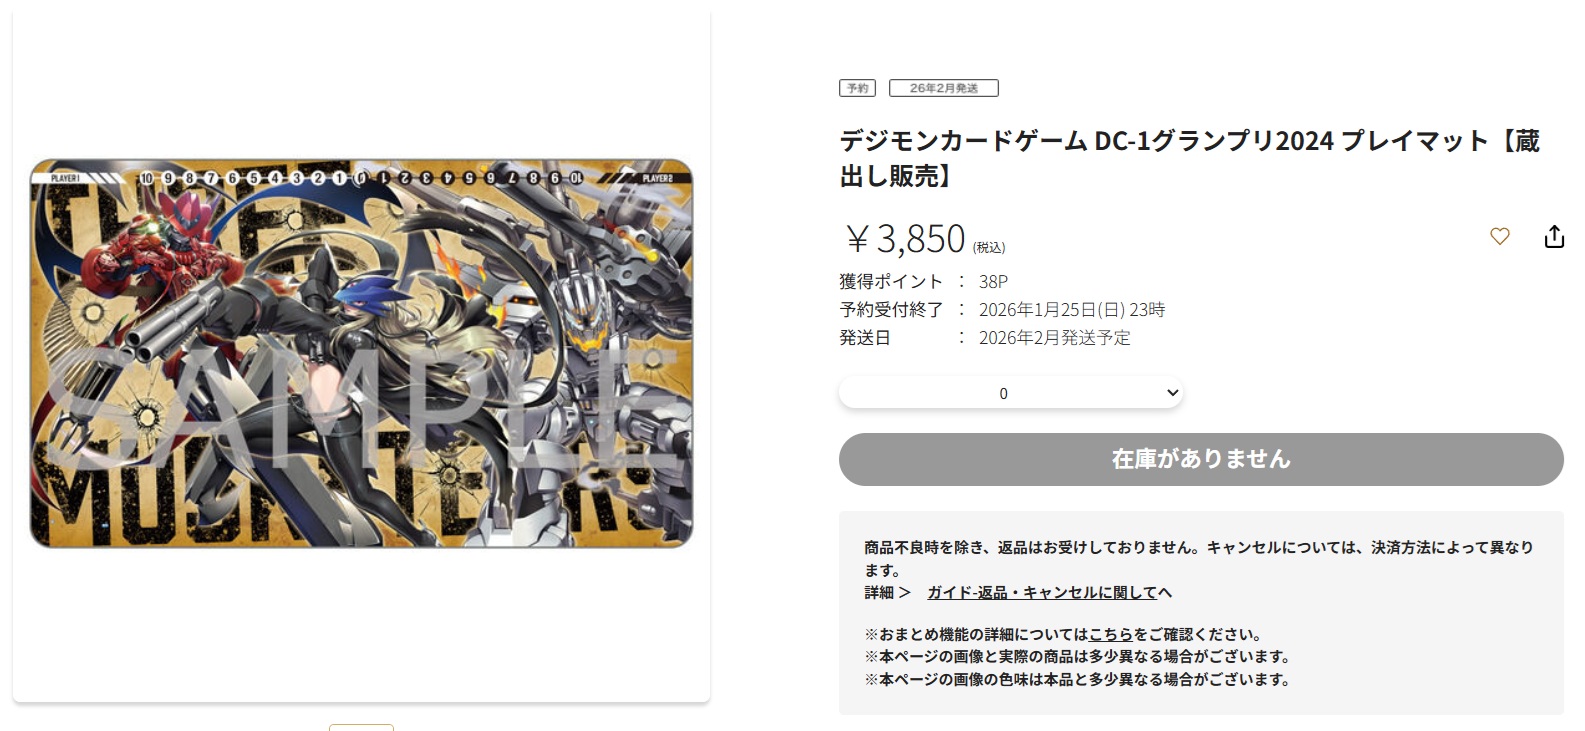Open the ガイド-返品・キャンセルに関して link
Image resolution: width=1585 pixels, height=731 pixels.
1049,593
